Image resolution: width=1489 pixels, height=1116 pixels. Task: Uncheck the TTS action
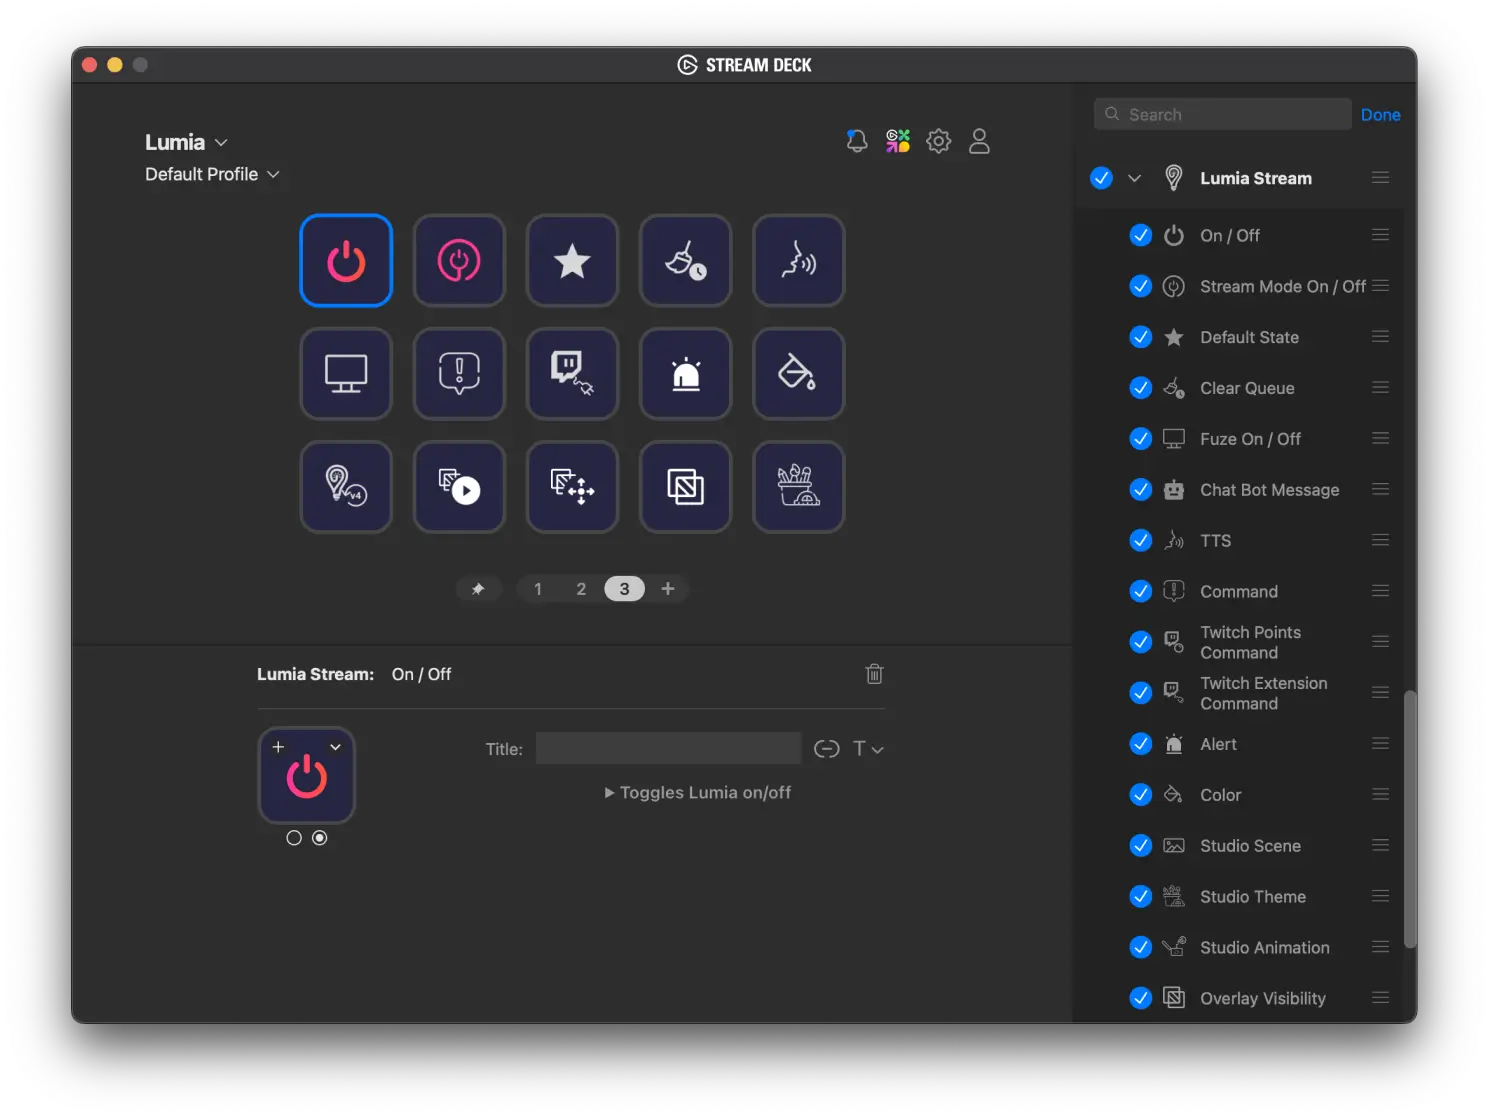click(1140, 541)
